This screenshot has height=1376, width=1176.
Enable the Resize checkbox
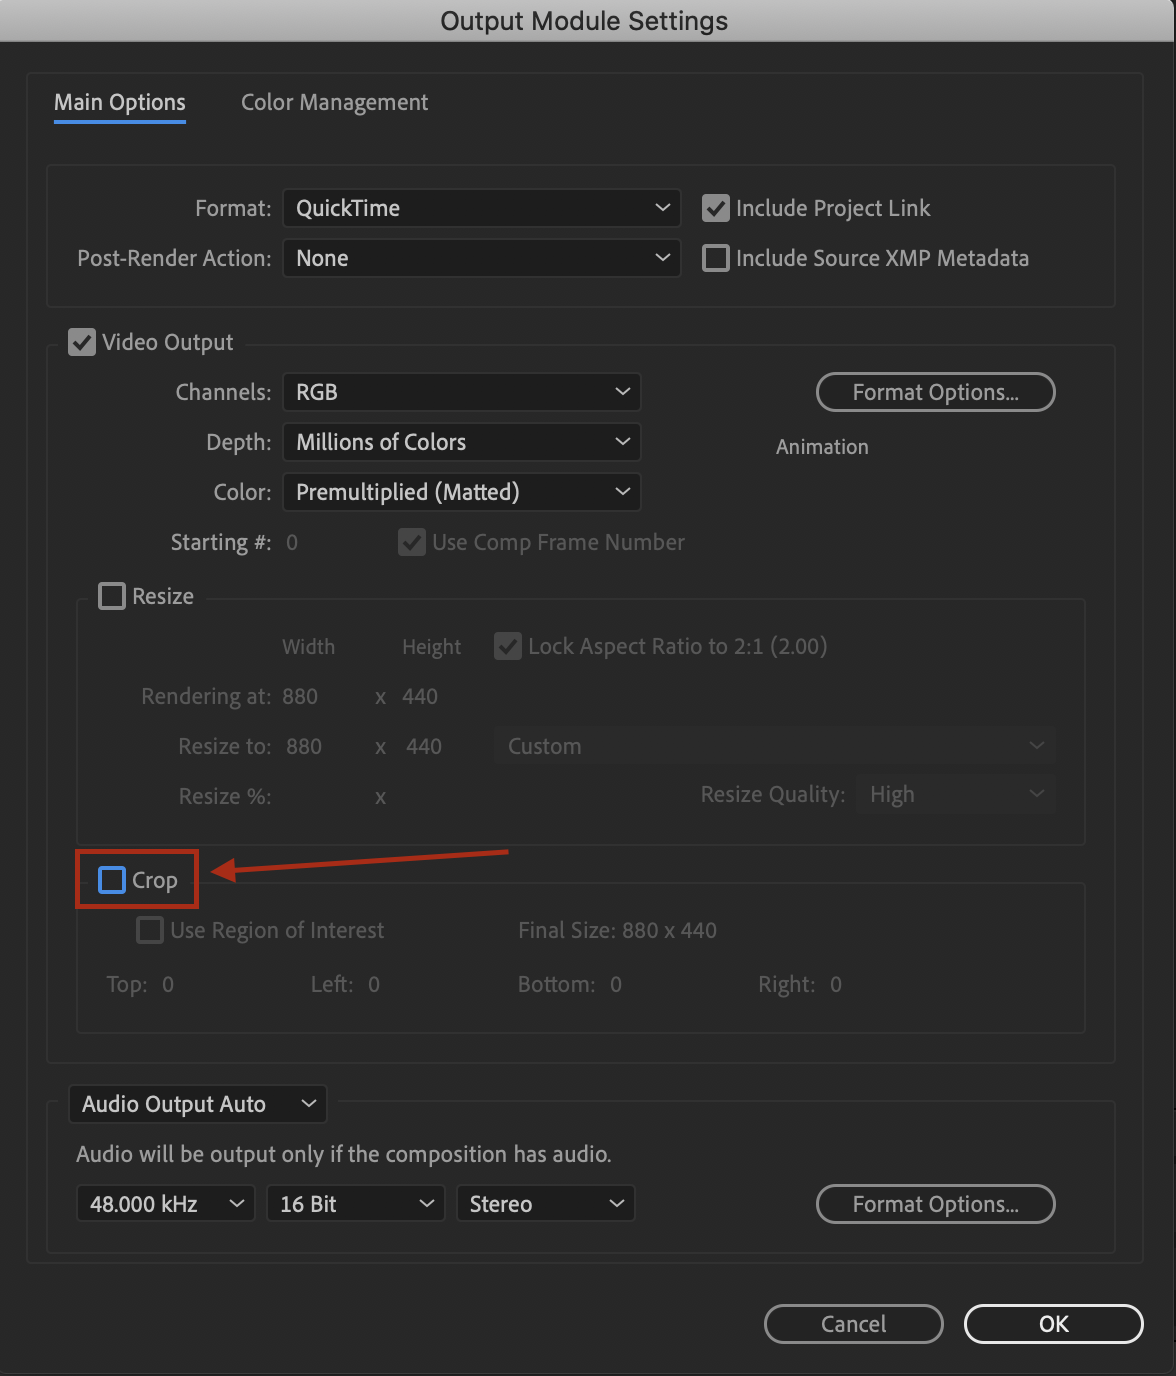click(111, 596)
